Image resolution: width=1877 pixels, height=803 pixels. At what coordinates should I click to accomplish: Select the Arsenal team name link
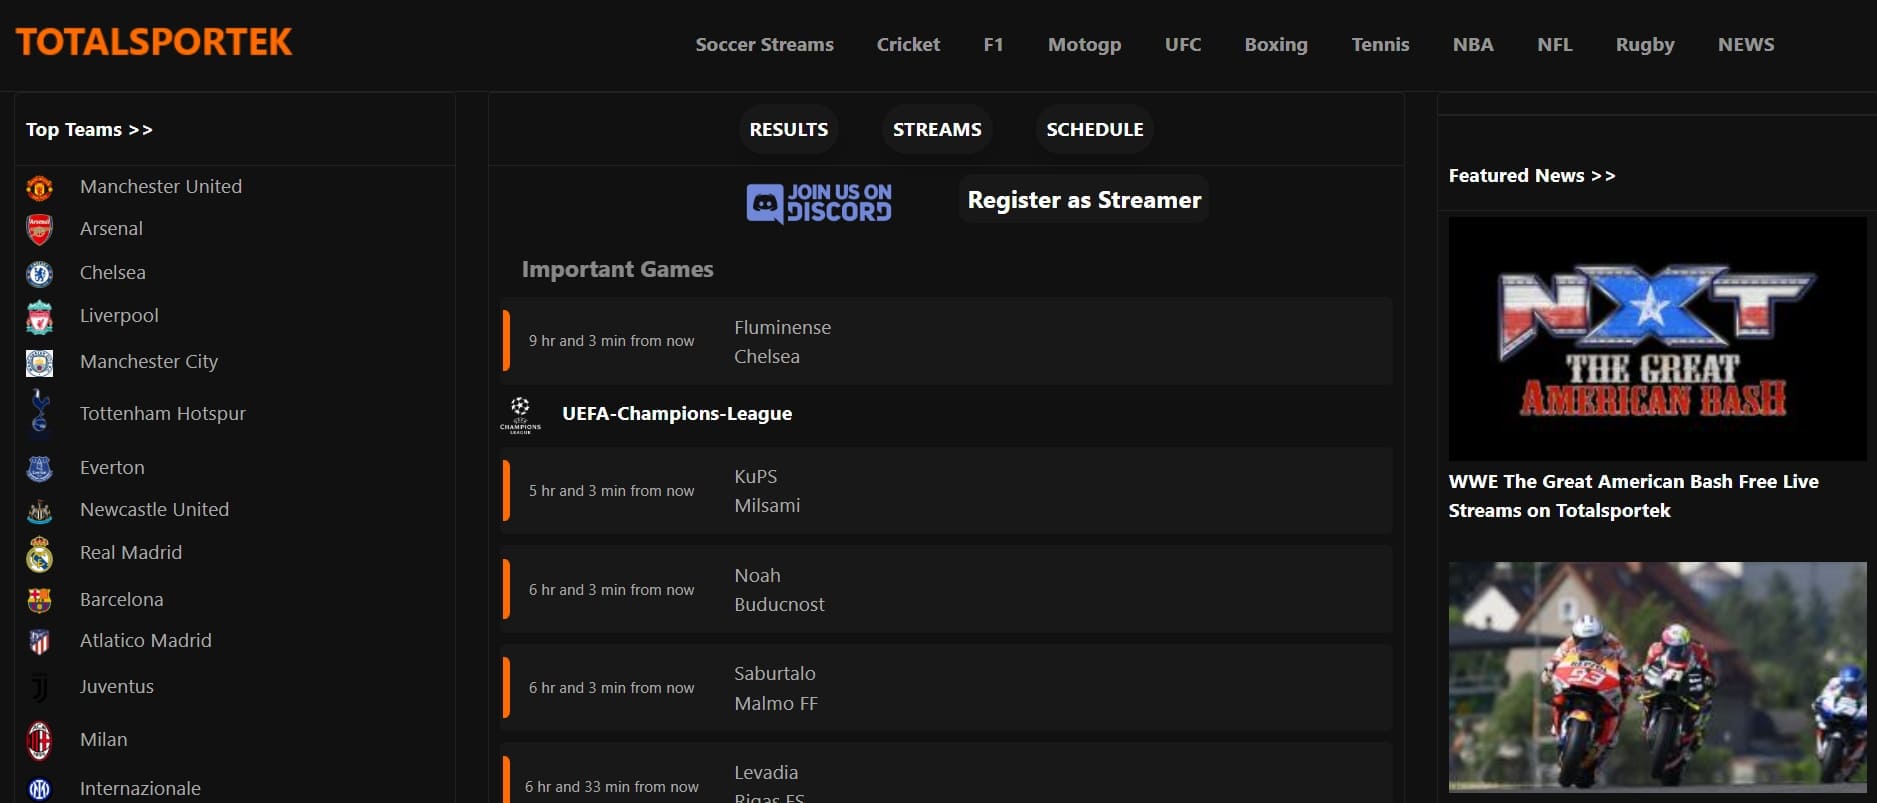click(x=111, y=229)
